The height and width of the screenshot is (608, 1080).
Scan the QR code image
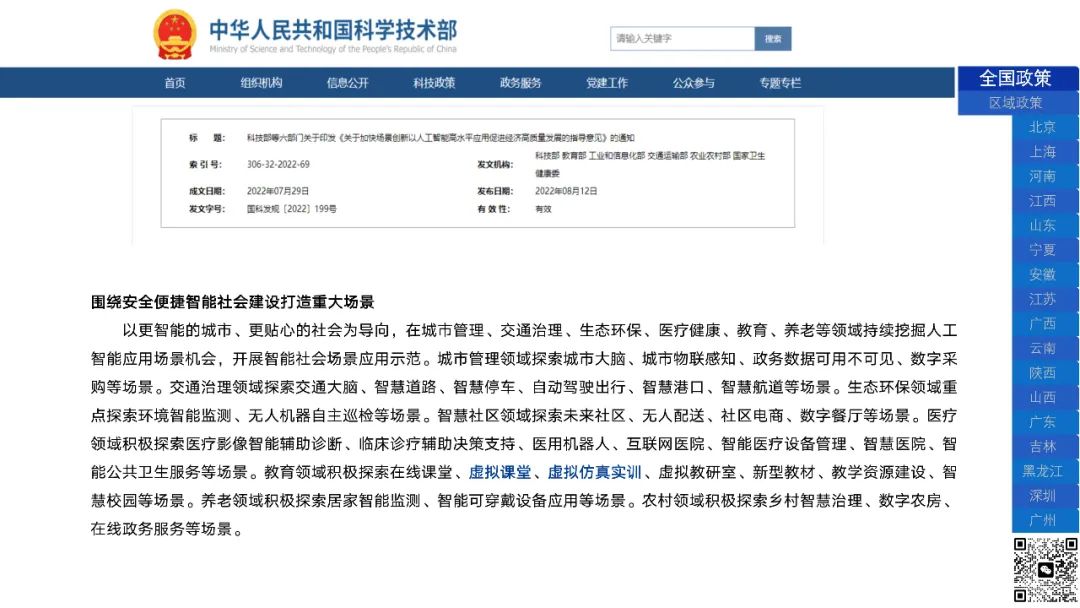[x=1046, y=570]
